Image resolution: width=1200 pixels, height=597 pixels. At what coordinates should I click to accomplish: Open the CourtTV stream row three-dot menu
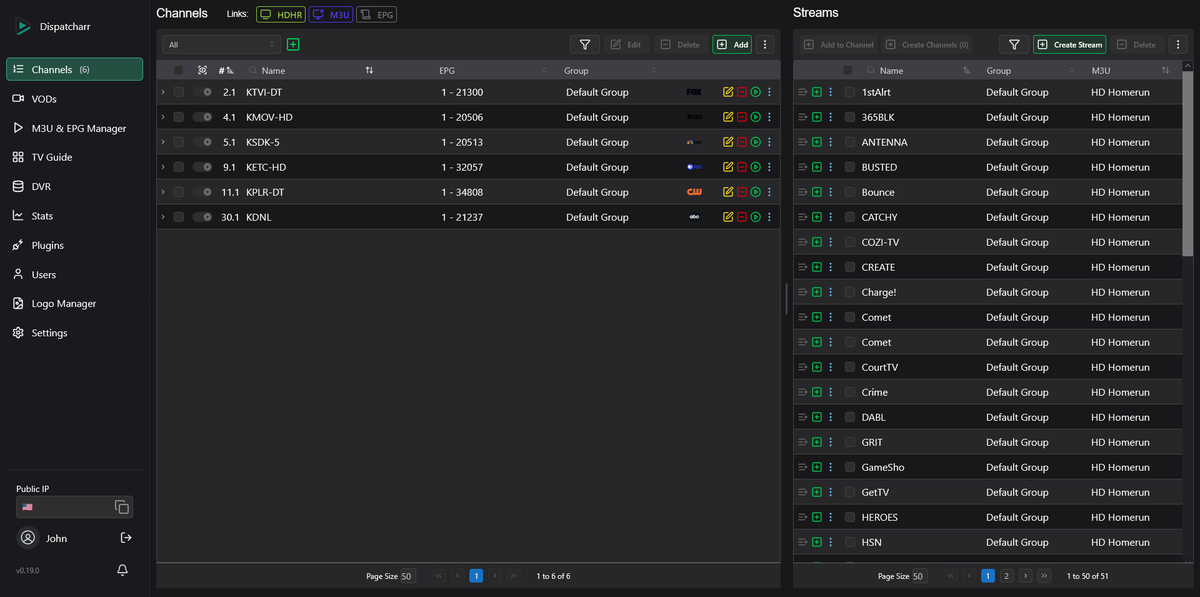(831, 367)
